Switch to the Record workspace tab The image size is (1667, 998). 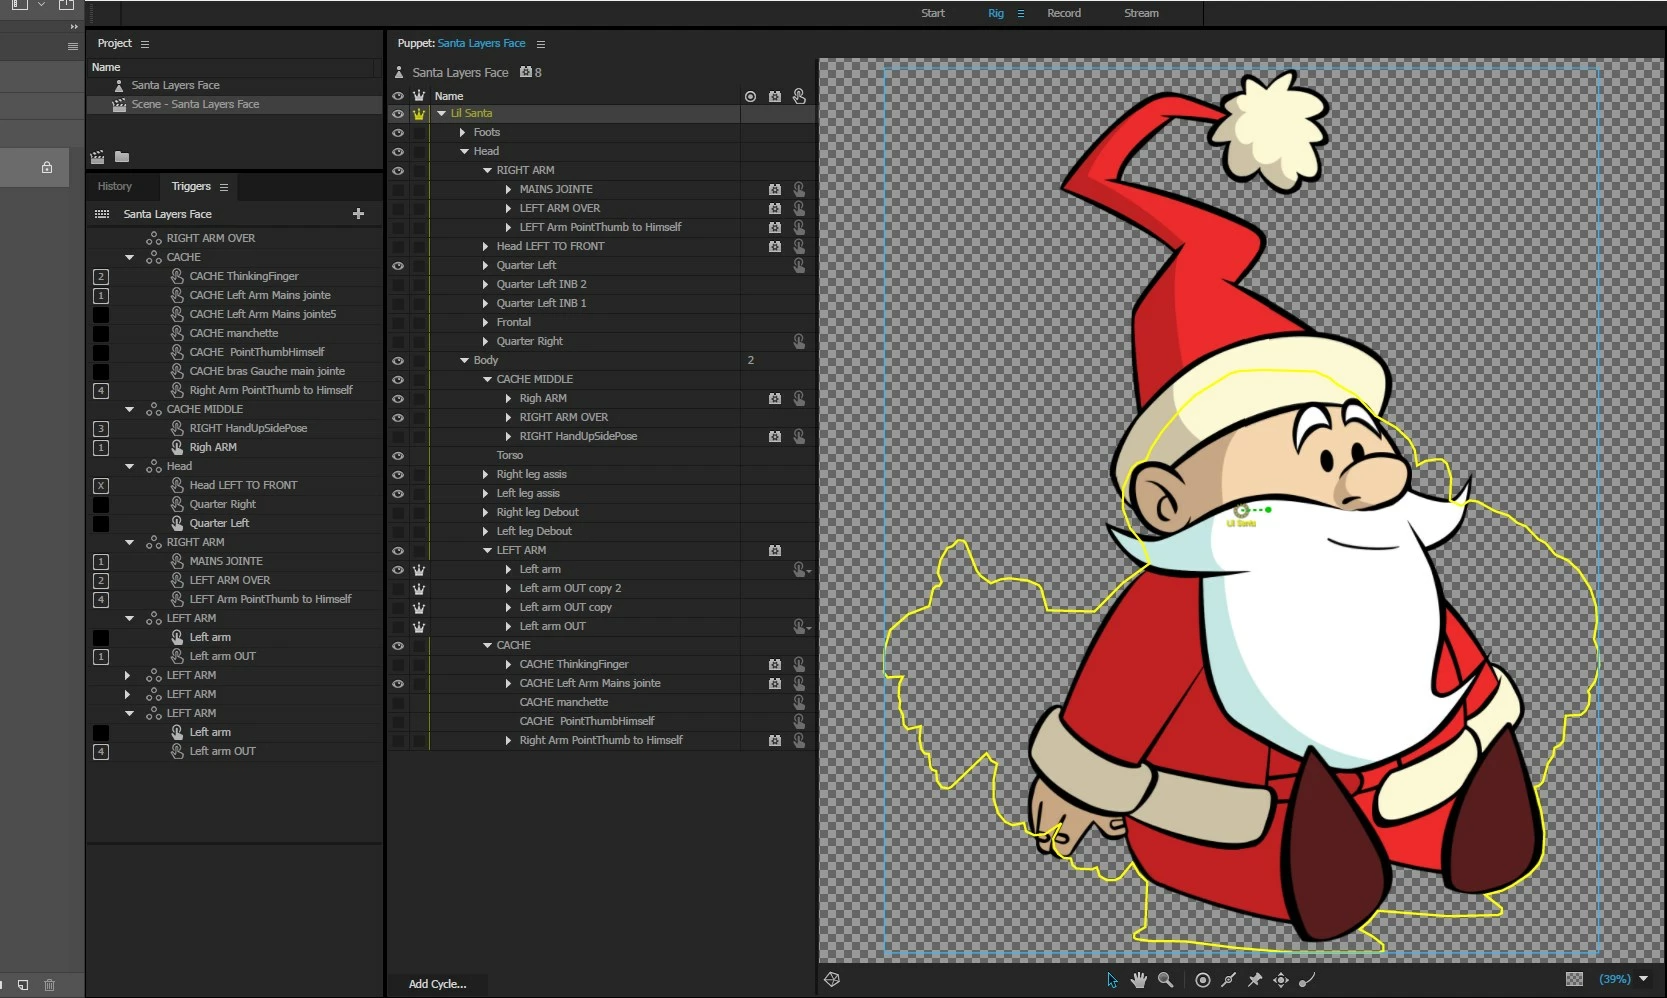1064,13
